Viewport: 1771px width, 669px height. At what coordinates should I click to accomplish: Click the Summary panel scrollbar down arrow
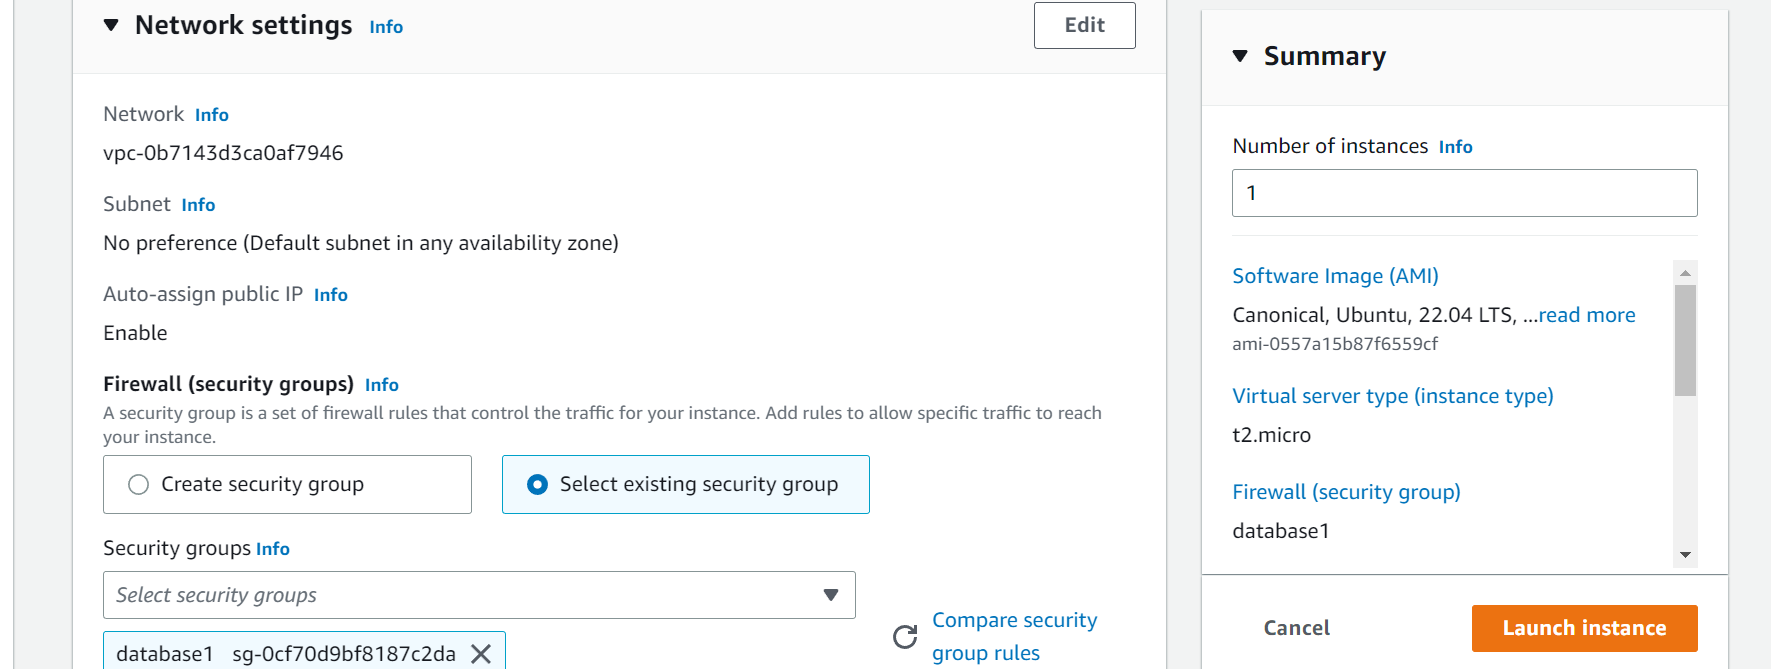click(x=1685, y=555)
